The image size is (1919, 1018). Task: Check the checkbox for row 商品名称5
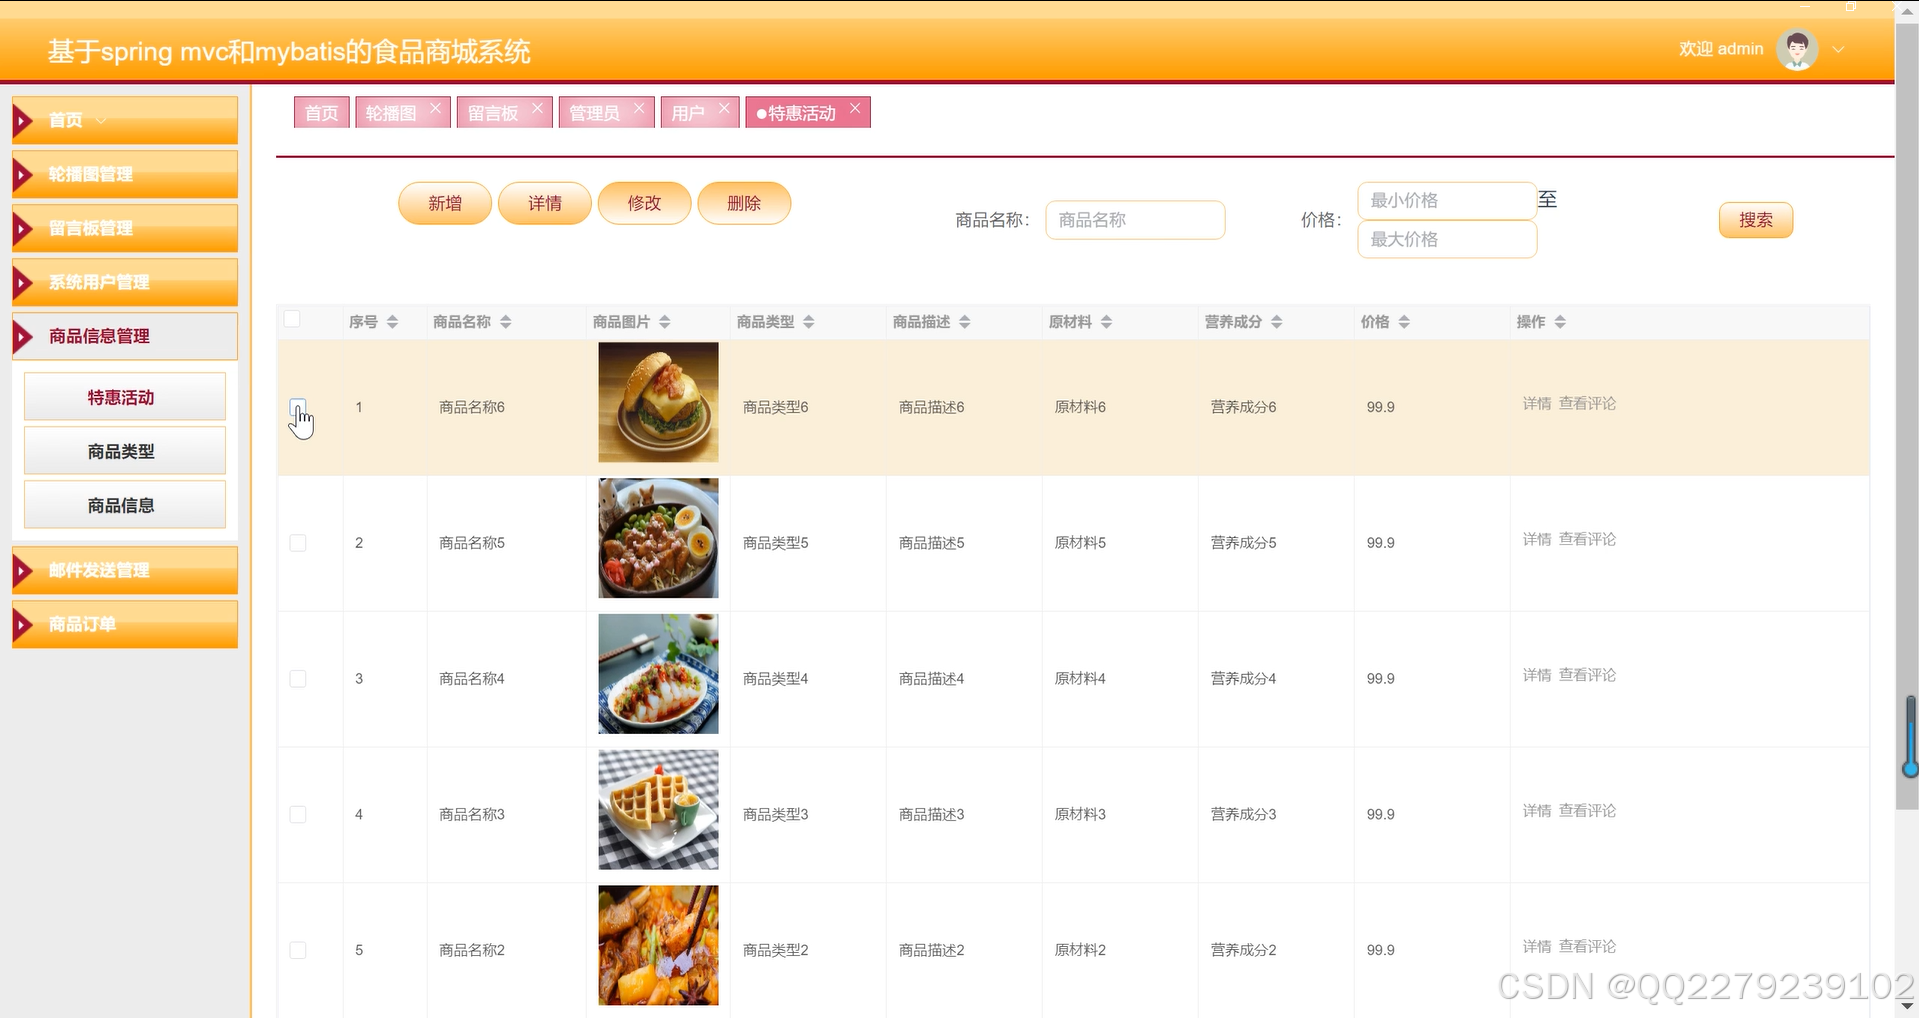pos(297,543)
